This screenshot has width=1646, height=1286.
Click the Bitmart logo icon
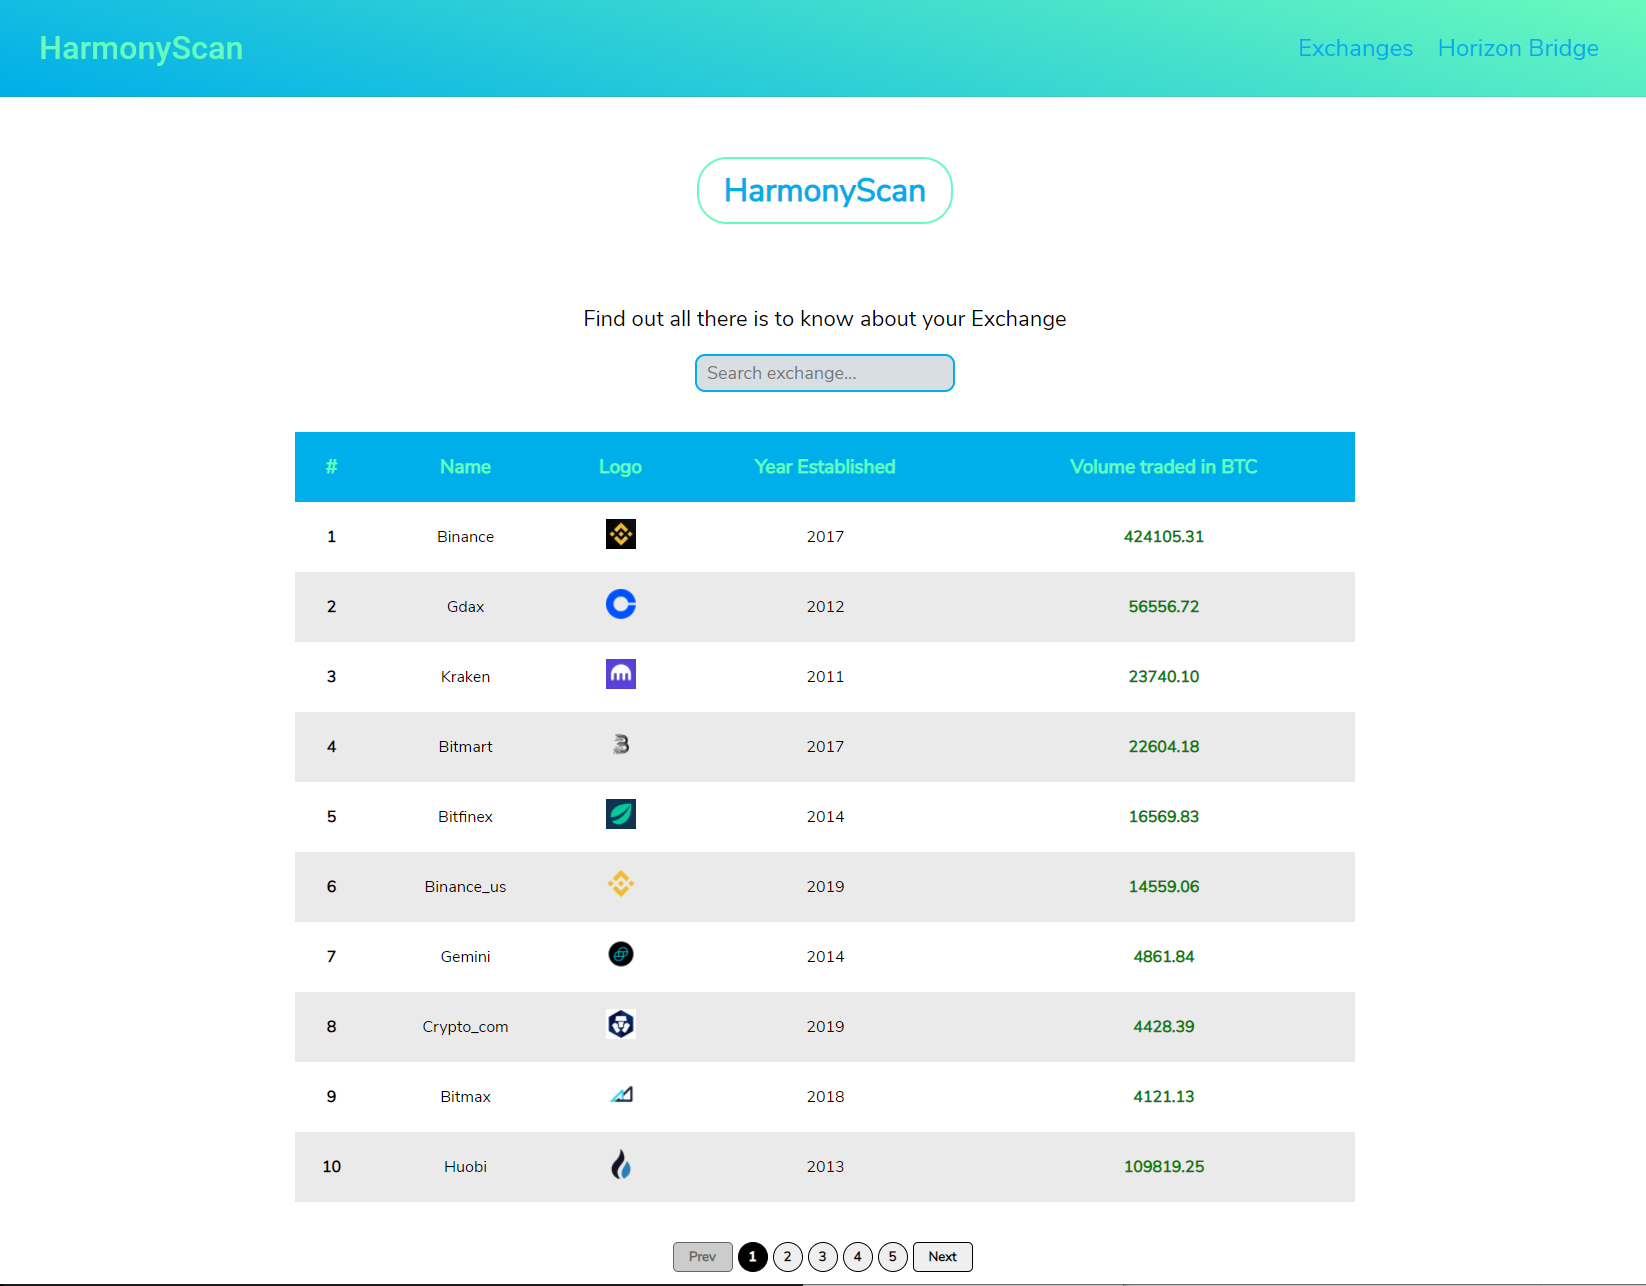(621, 744)
